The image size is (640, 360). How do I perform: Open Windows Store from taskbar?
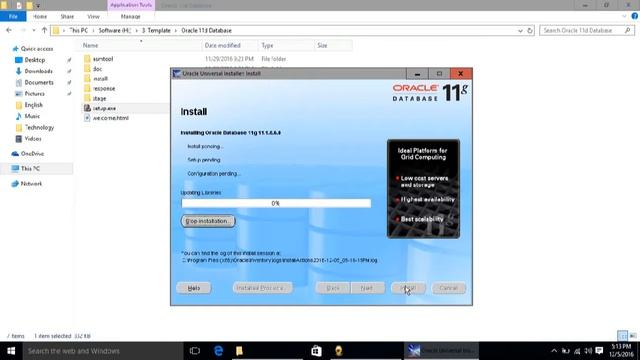[316, 351]
